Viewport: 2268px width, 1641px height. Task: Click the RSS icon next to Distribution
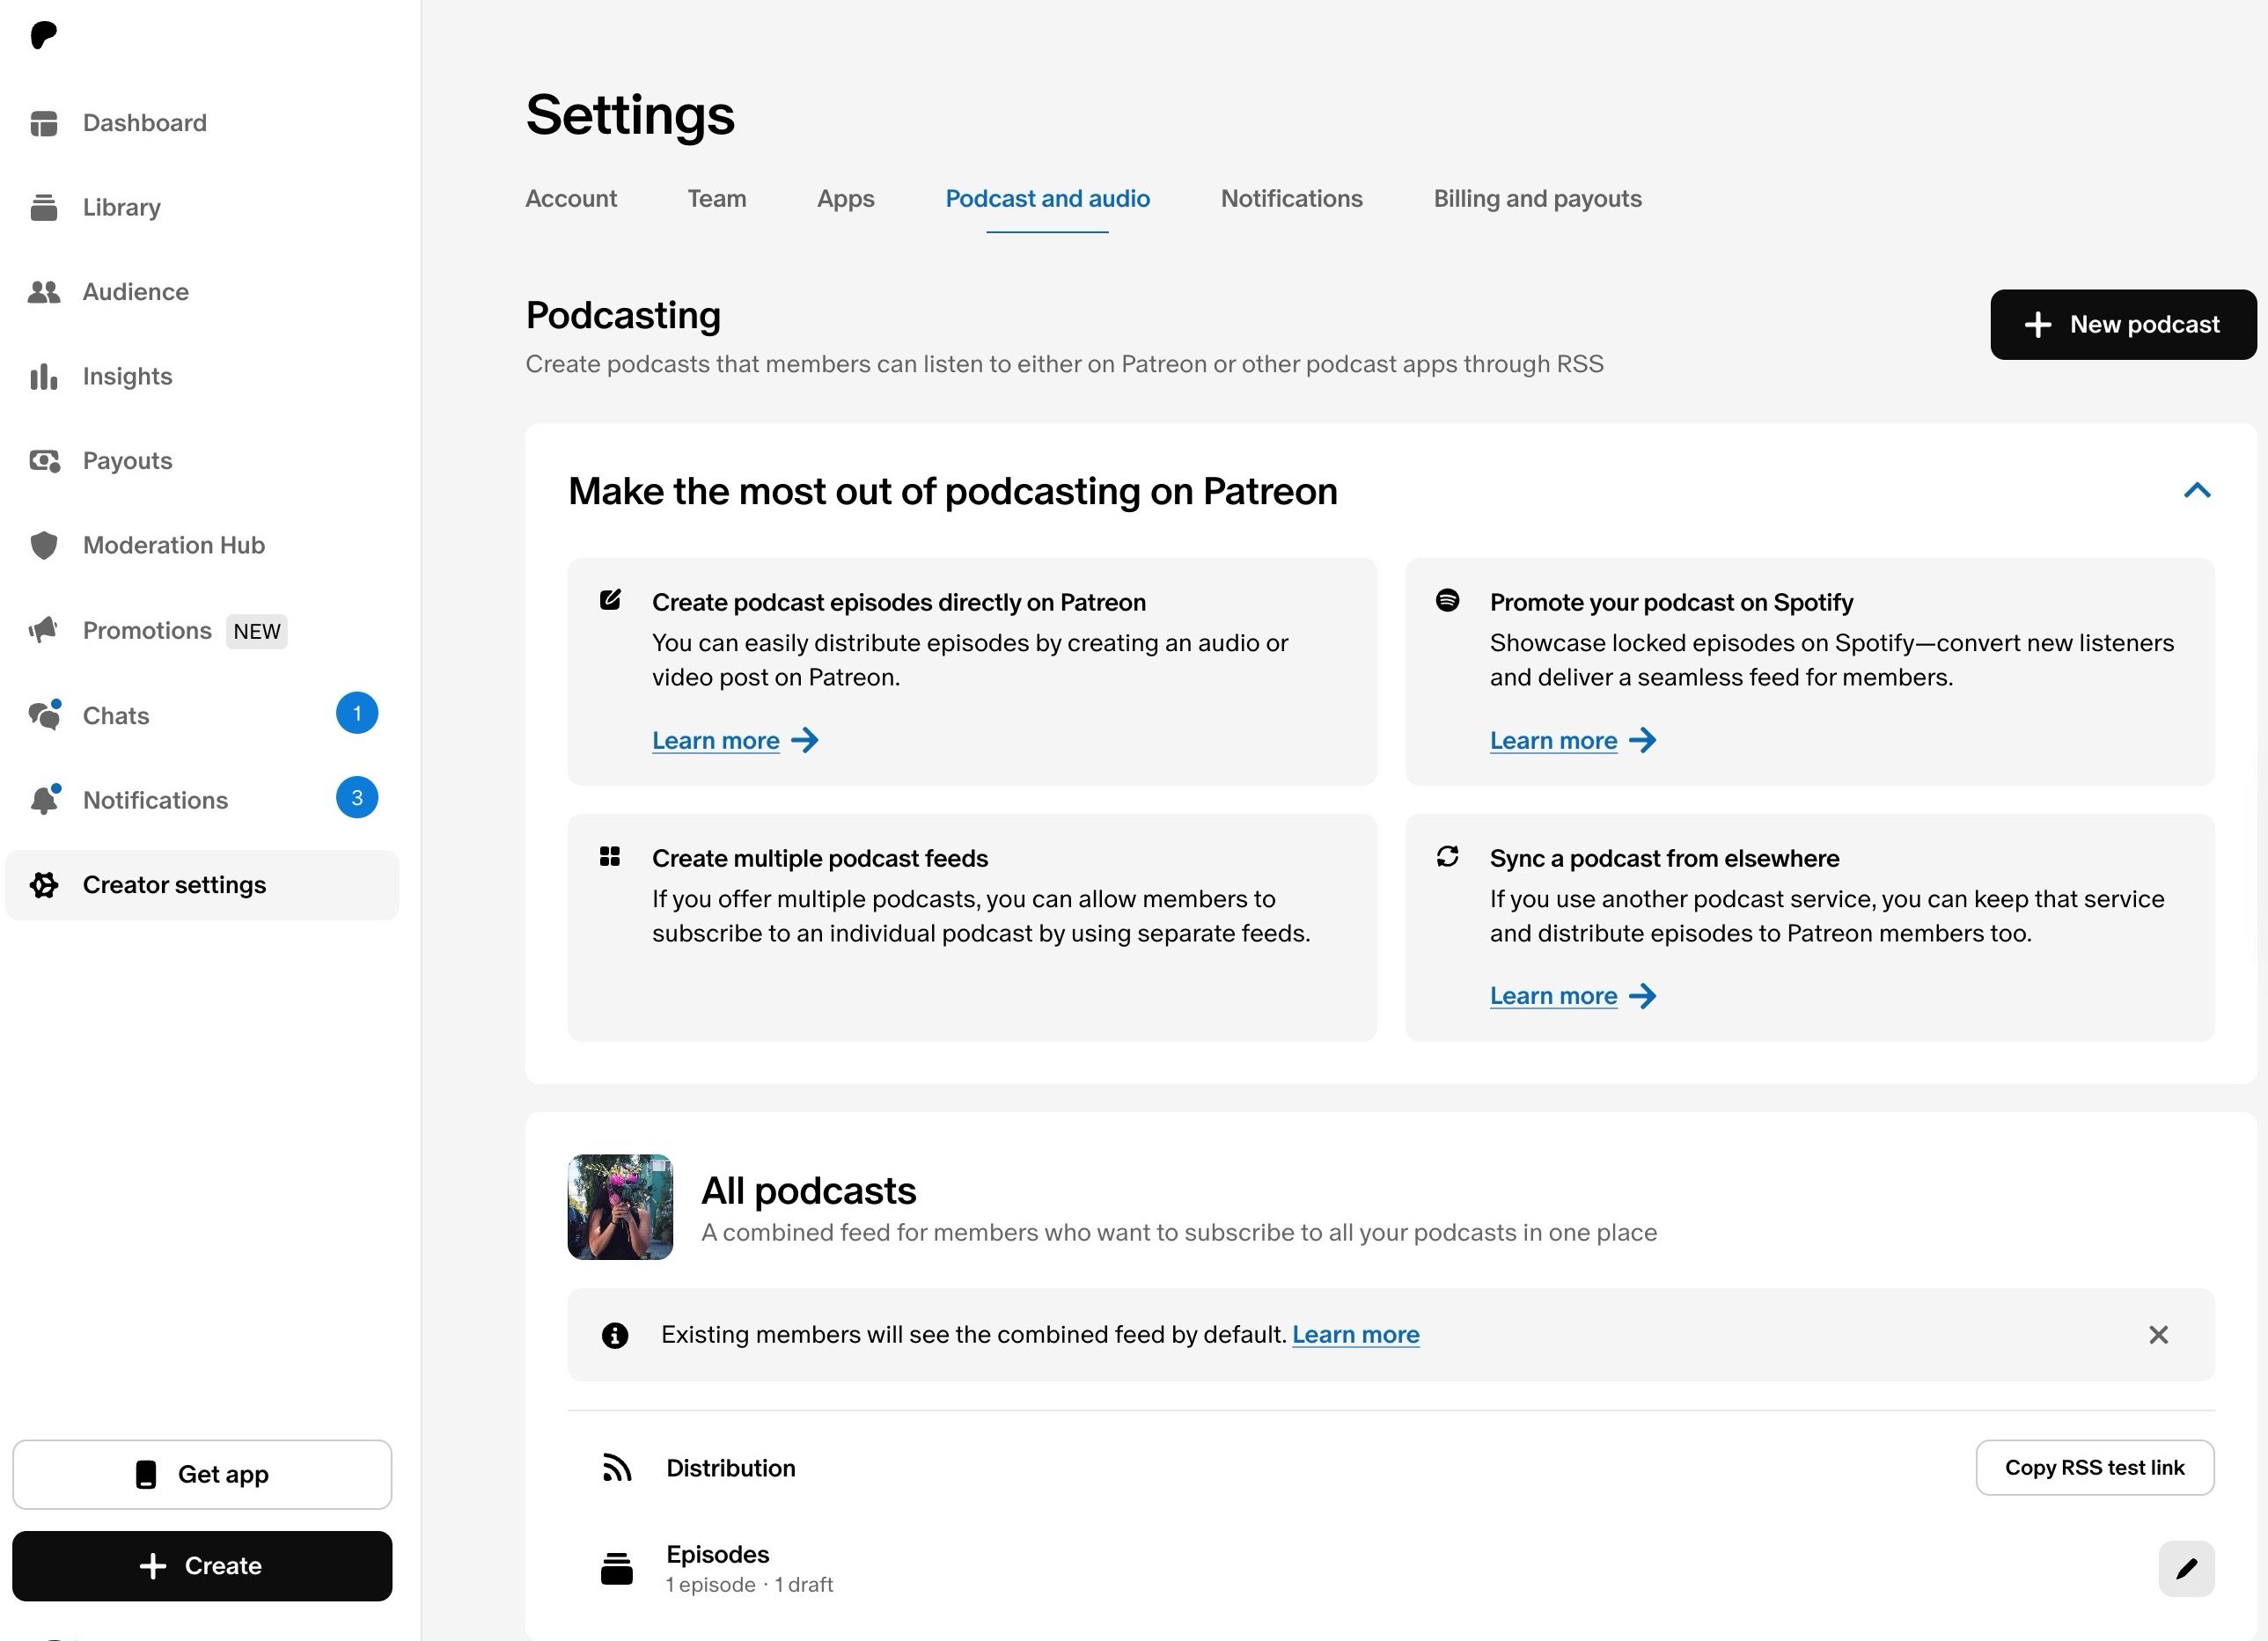coord(617,1468)
